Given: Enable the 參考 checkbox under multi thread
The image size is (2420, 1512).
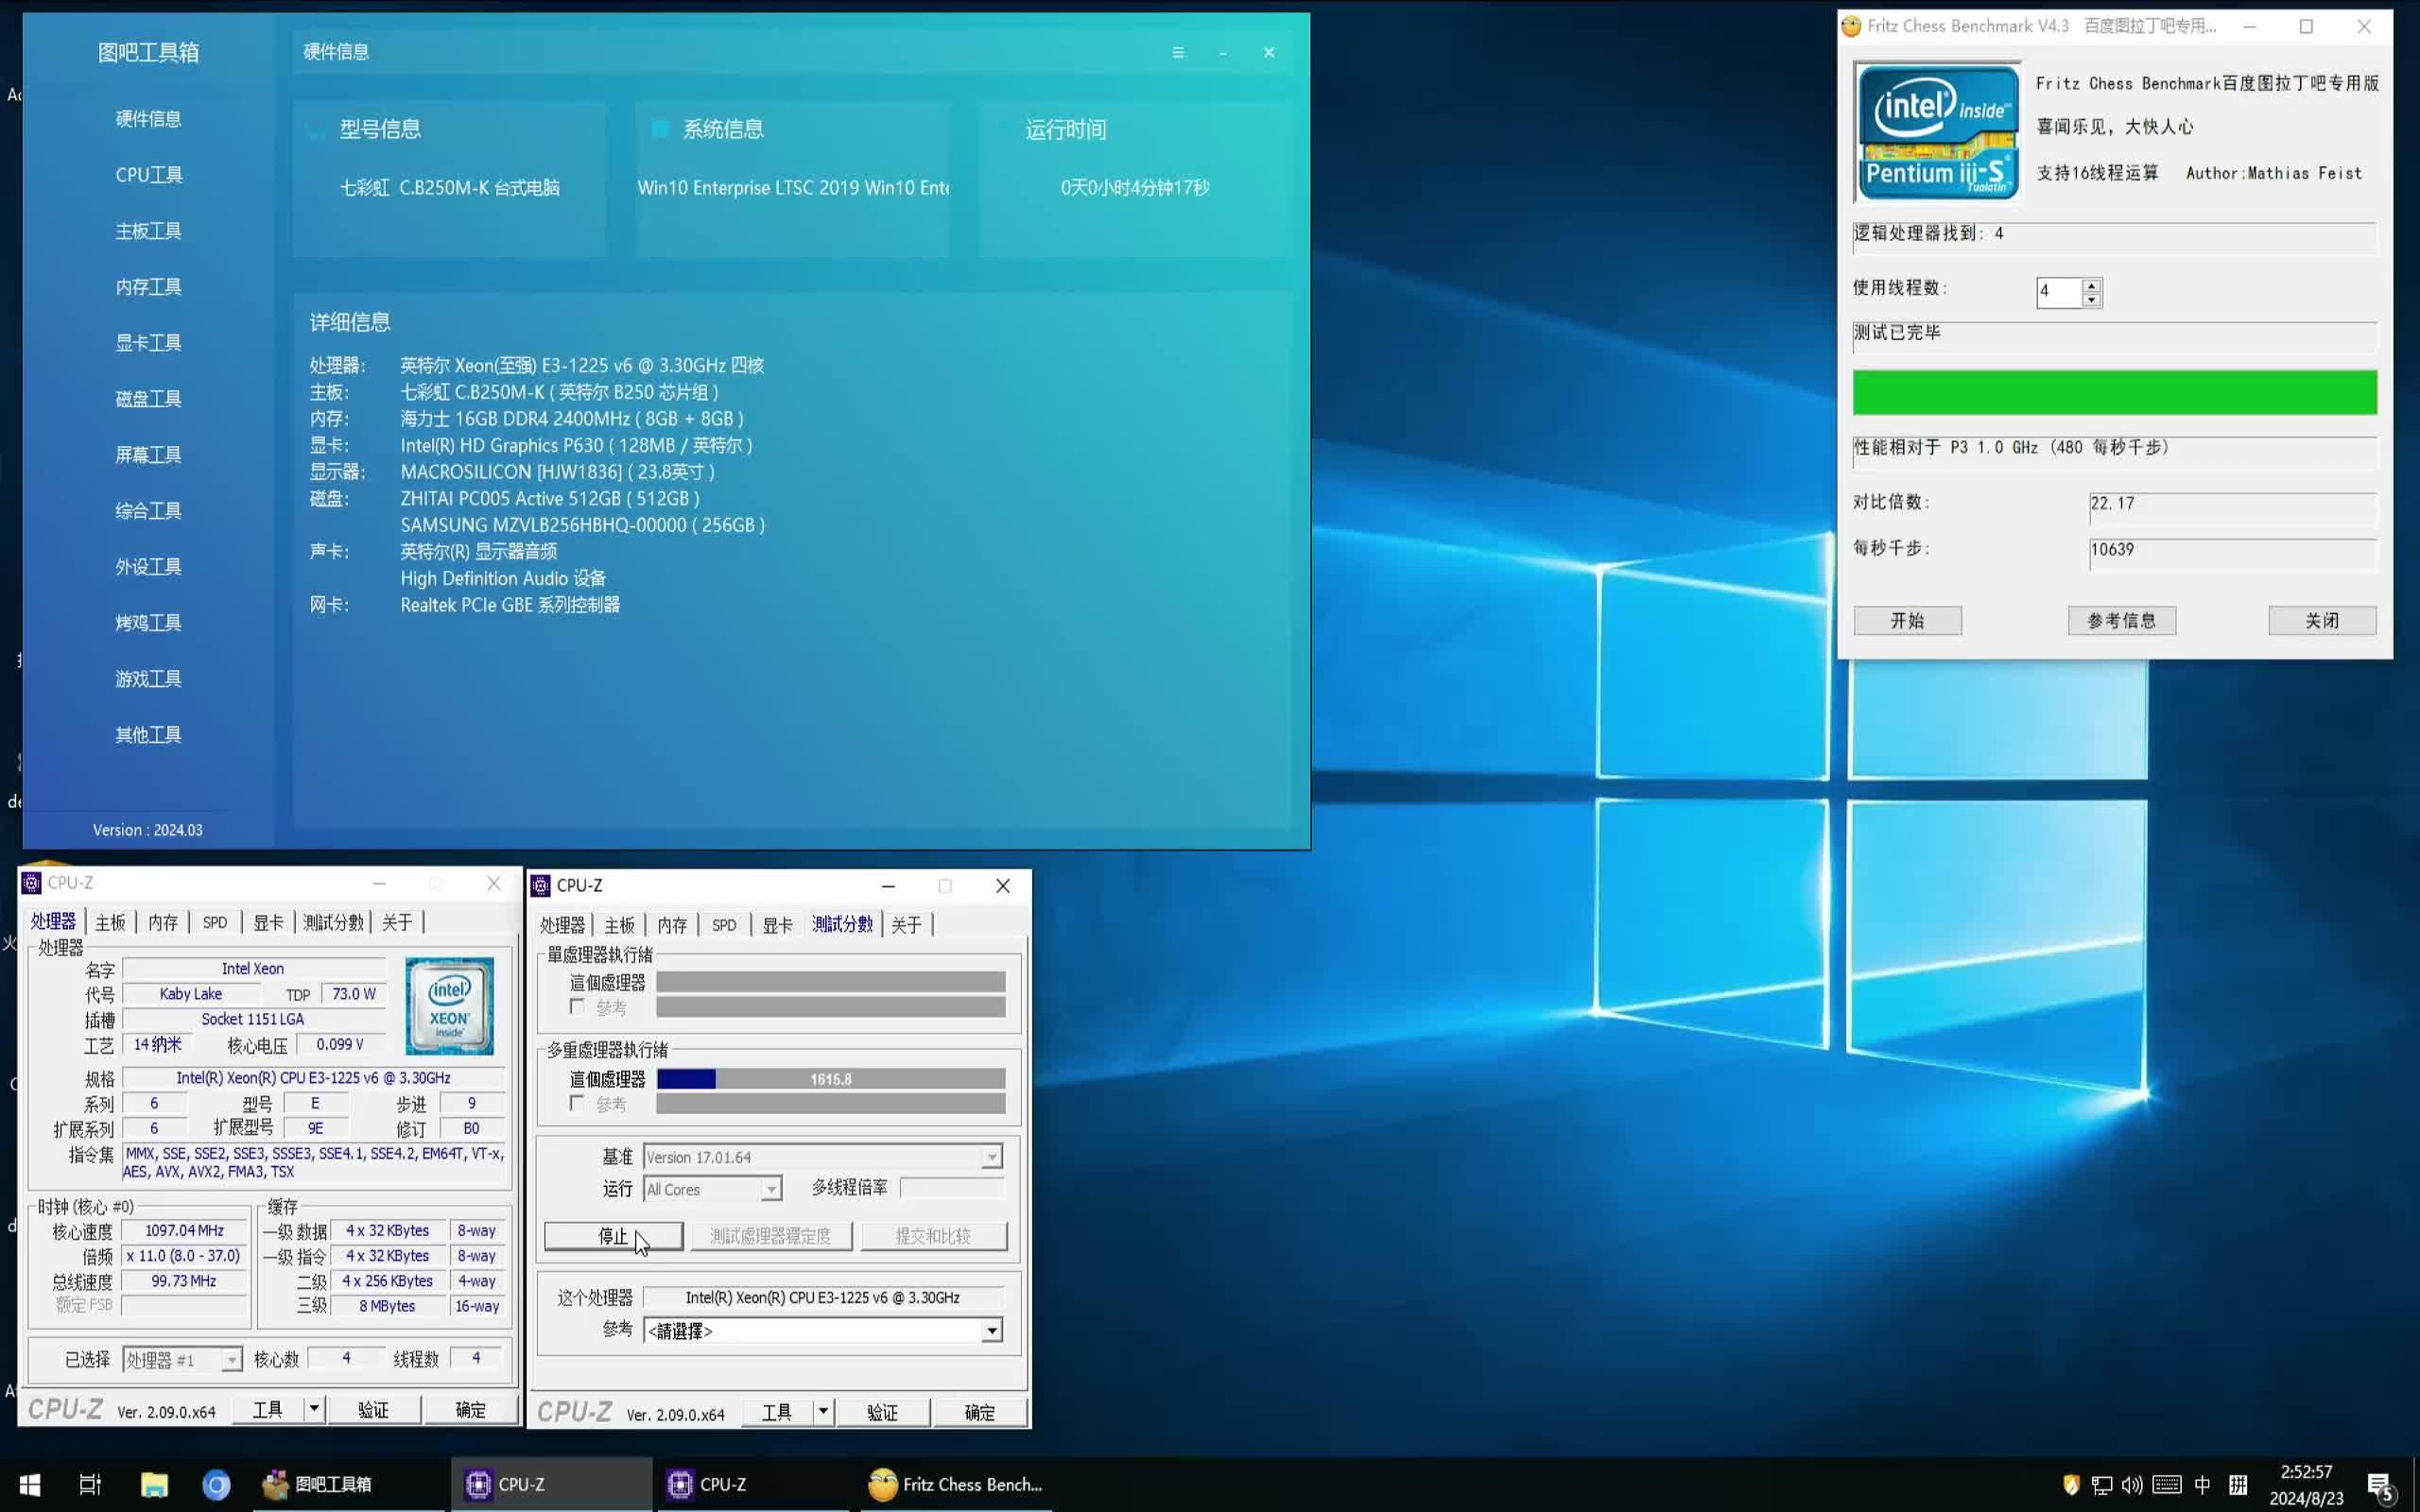Looking at the screenshot, I should 577,1103.
